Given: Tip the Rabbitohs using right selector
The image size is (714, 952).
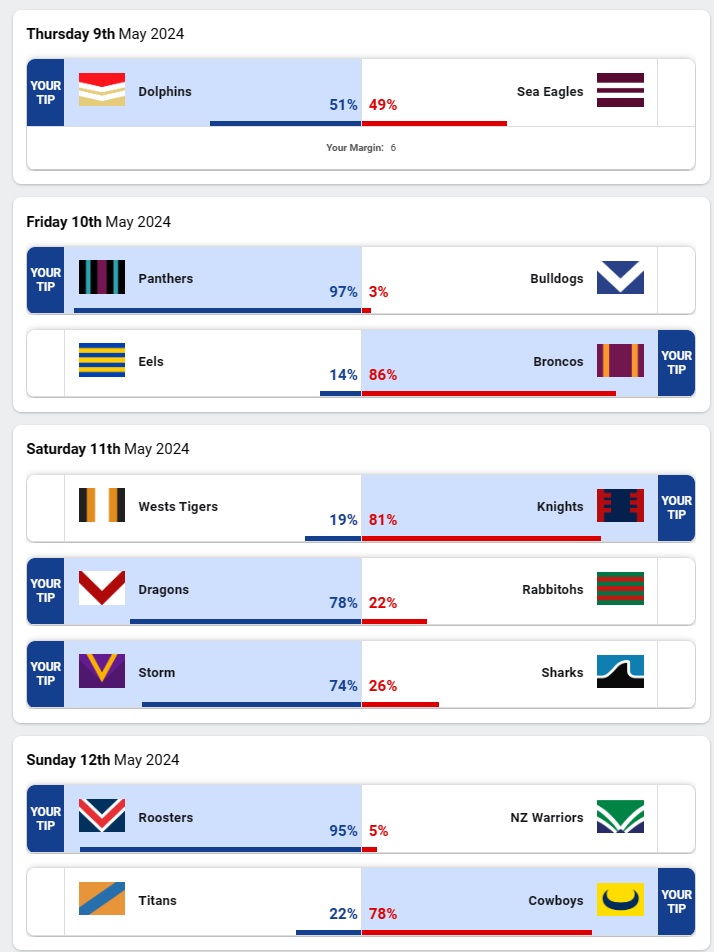Looking at the screenshot, I should pyautogui.click(x=676, y=590).
